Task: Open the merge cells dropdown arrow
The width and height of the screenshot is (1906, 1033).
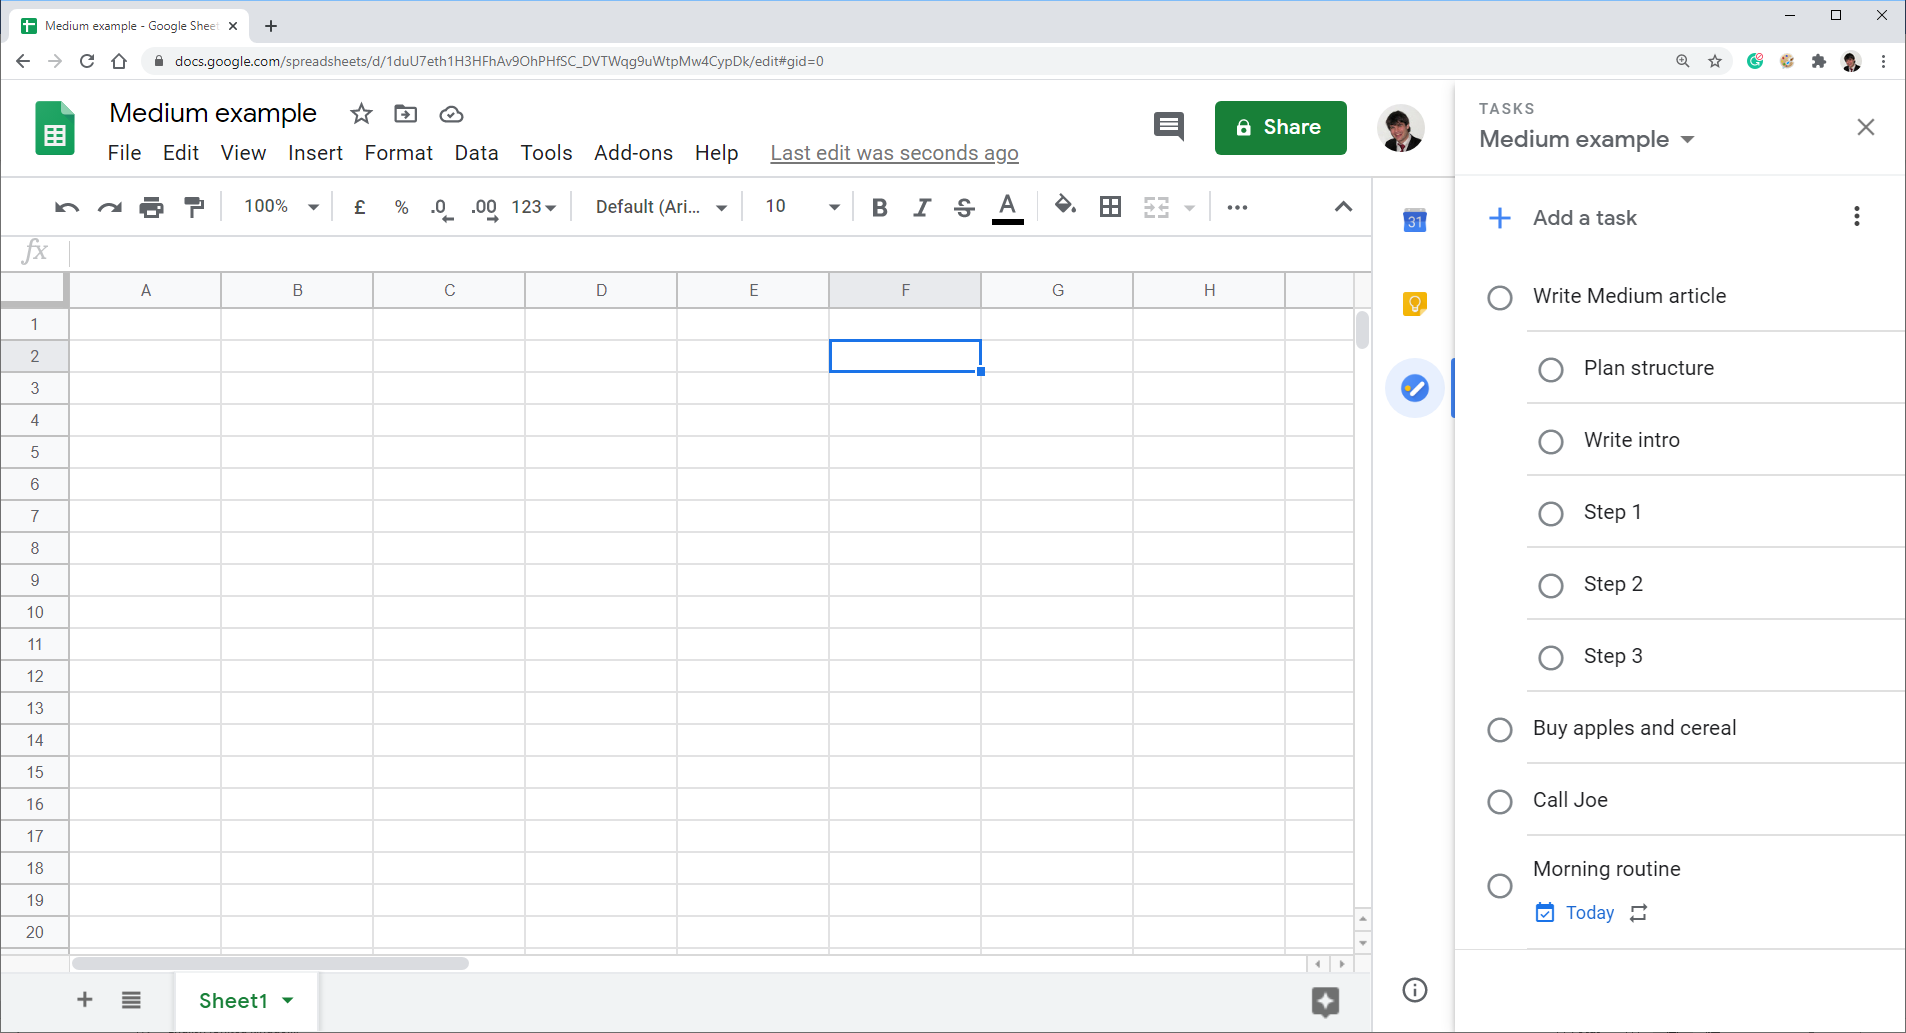Action: point(1189,208)
